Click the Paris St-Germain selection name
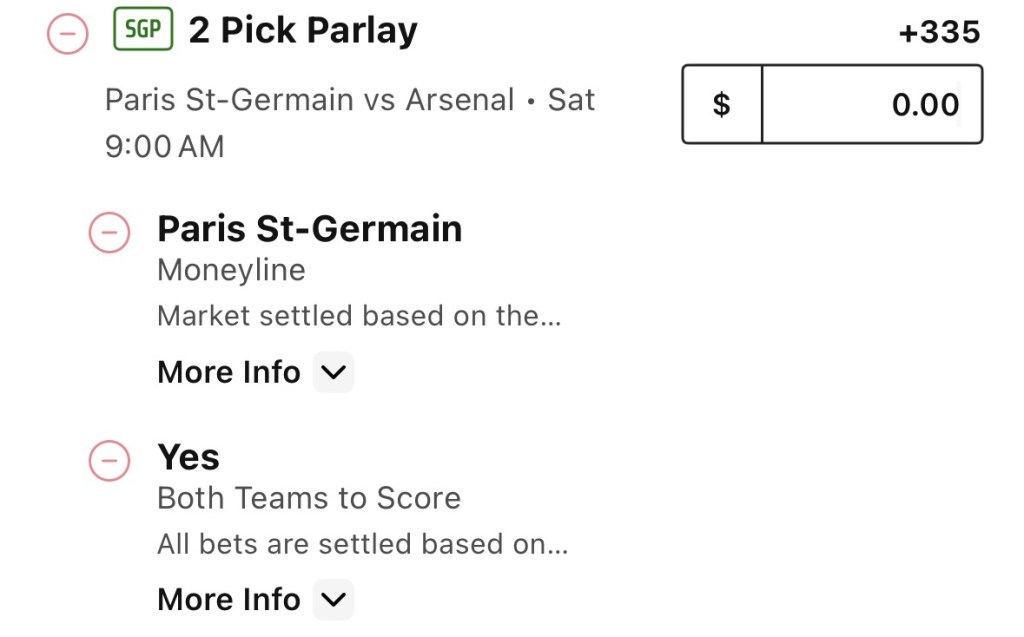The image size is (1024, 637). [x=310, y=229]
